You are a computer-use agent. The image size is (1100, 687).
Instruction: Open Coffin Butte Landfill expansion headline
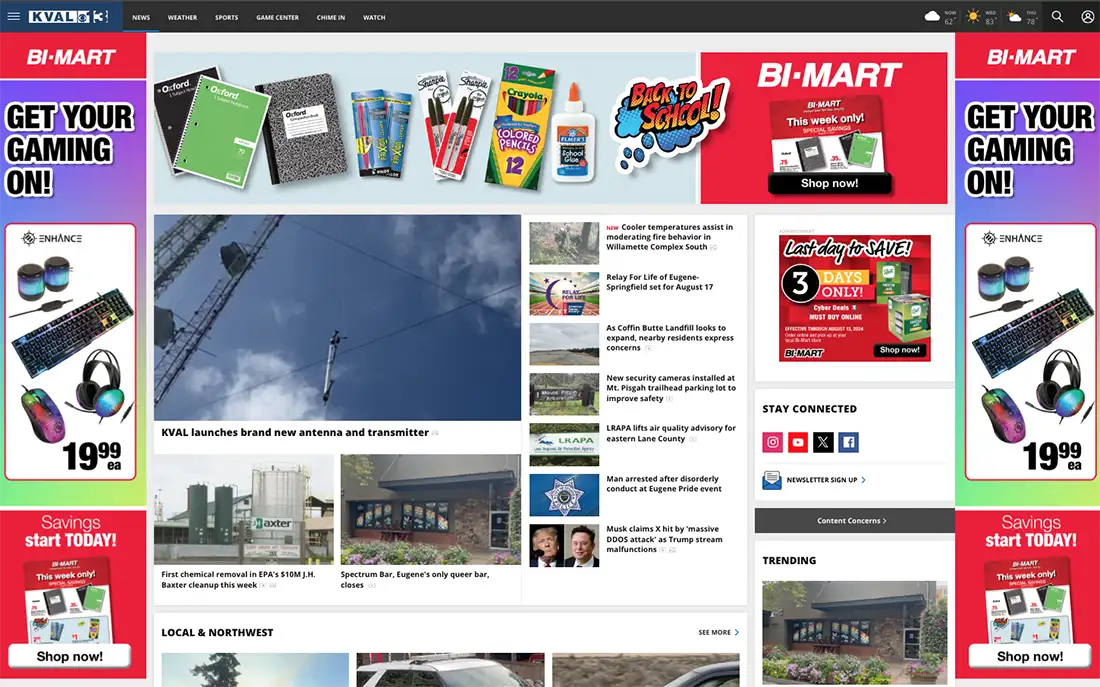[x=670, y=338]
